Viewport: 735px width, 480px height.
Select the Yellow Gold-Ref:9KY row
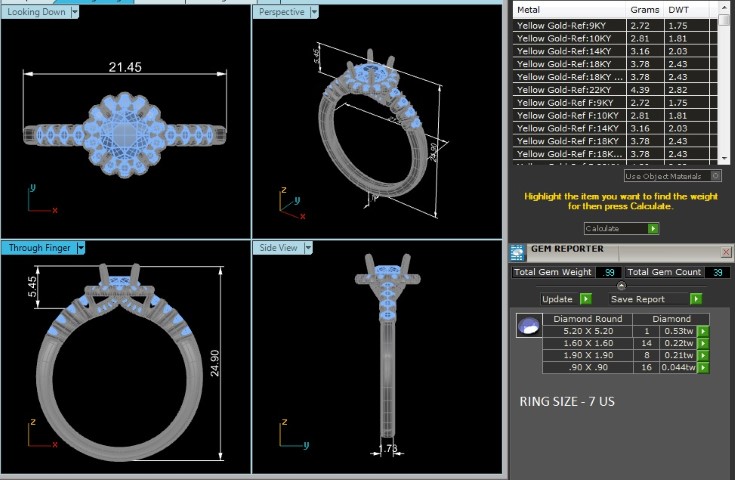[615, 25]
